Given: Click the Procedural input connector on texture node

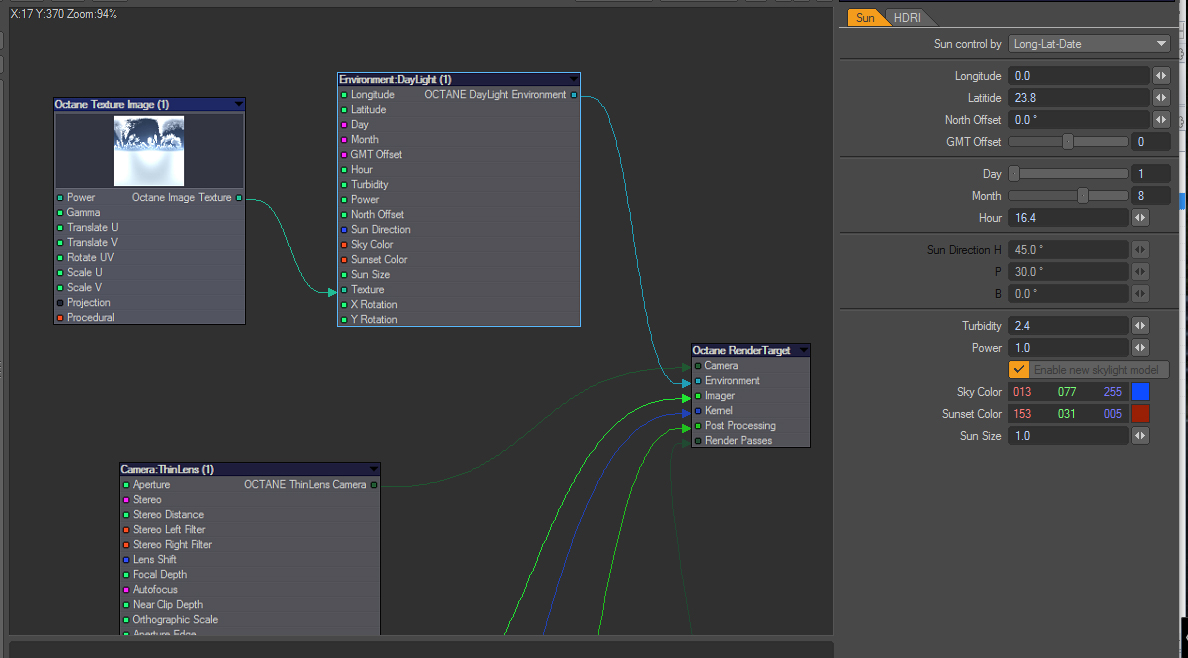Looking at the screenshot, I should click(60, 318).
